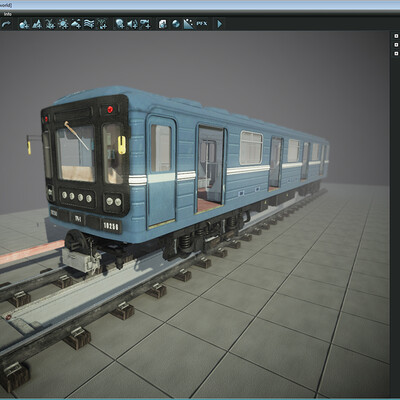400x400 pixels.
Task: Expand the third right side panel button
Action: [396, 53]
